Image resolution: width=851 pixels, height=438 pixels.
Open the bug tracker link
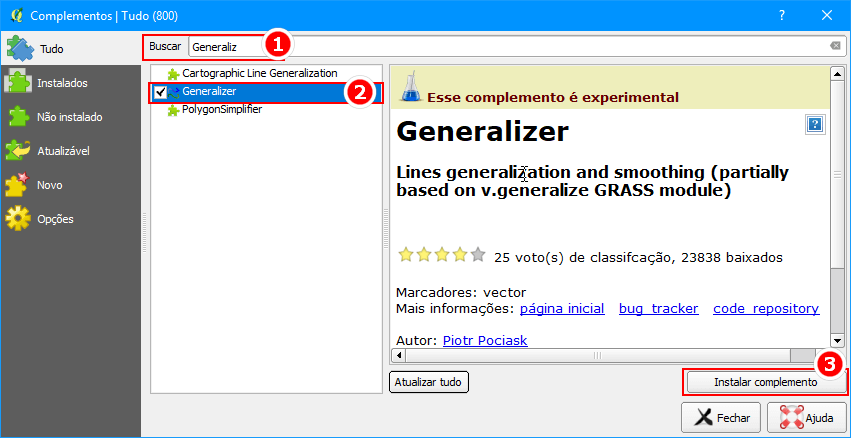pyautogui.click(x=658, y=309)
